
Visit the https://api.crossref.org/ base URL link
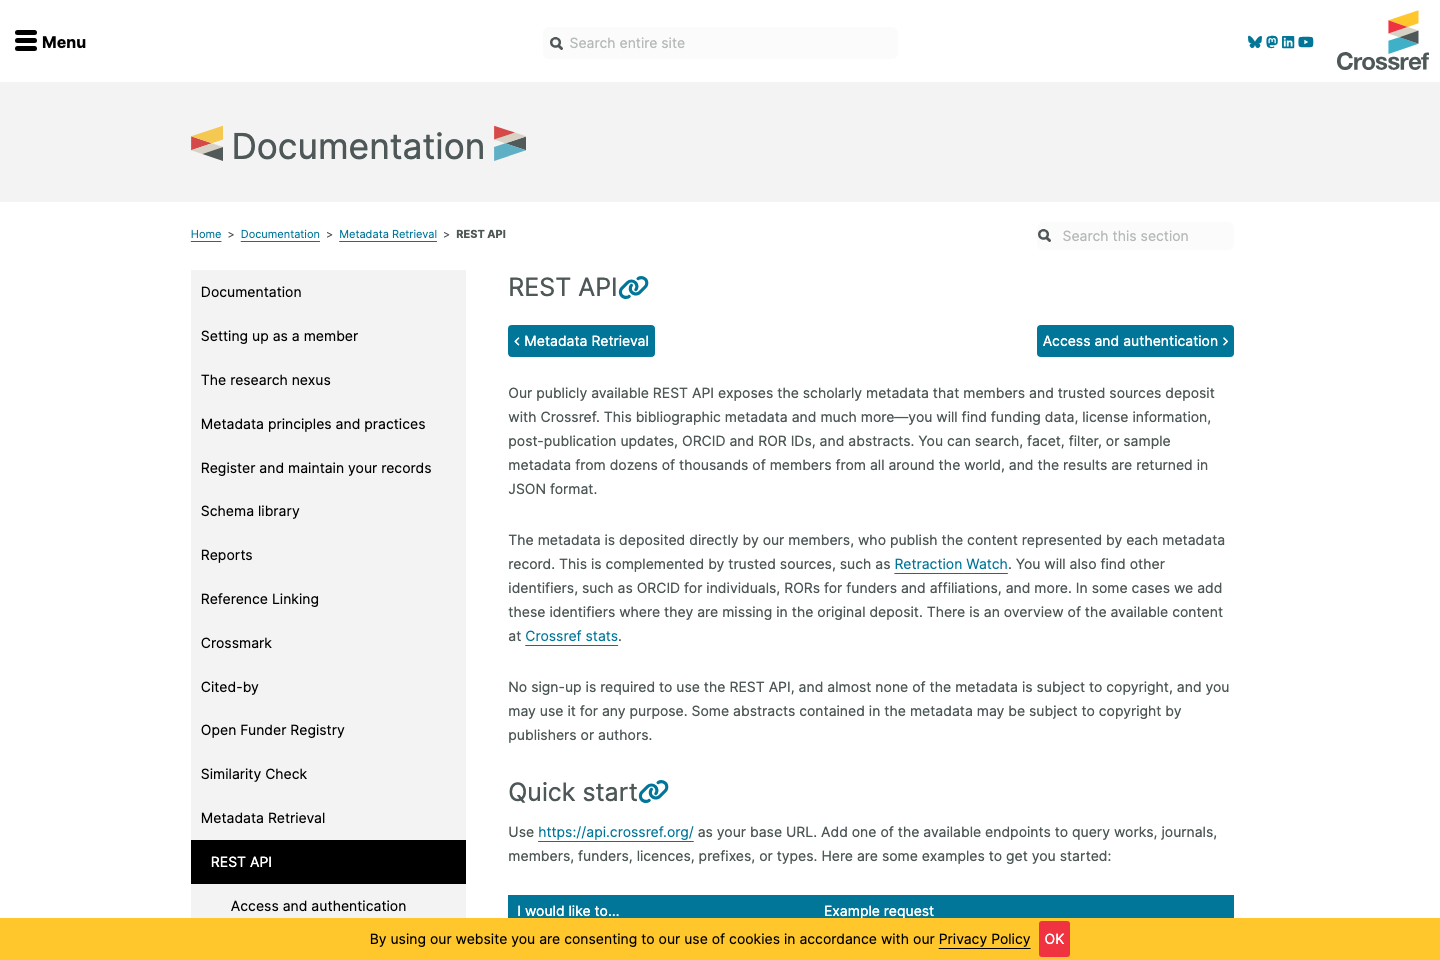point(616,831)
